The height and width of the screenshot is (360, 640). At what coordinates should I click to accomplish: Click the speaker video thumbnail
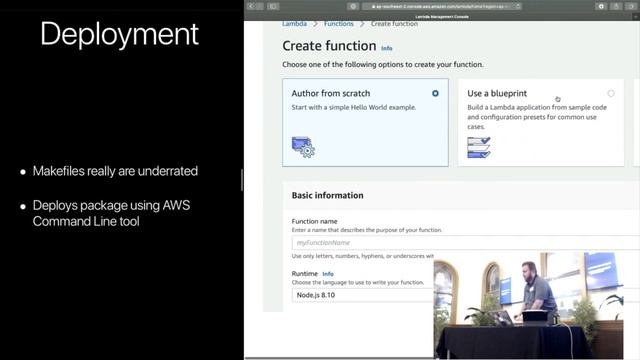tap(528, 305)
